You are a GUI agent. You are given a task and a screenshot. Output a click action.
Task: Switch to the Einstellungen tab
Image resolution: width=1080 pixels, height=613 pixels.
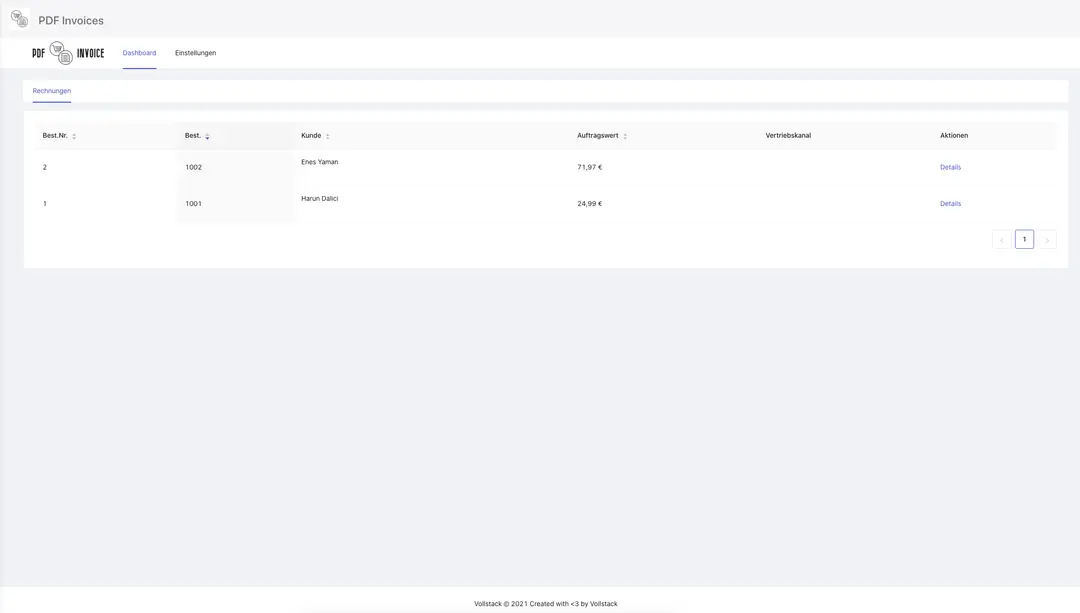point(195,53)
